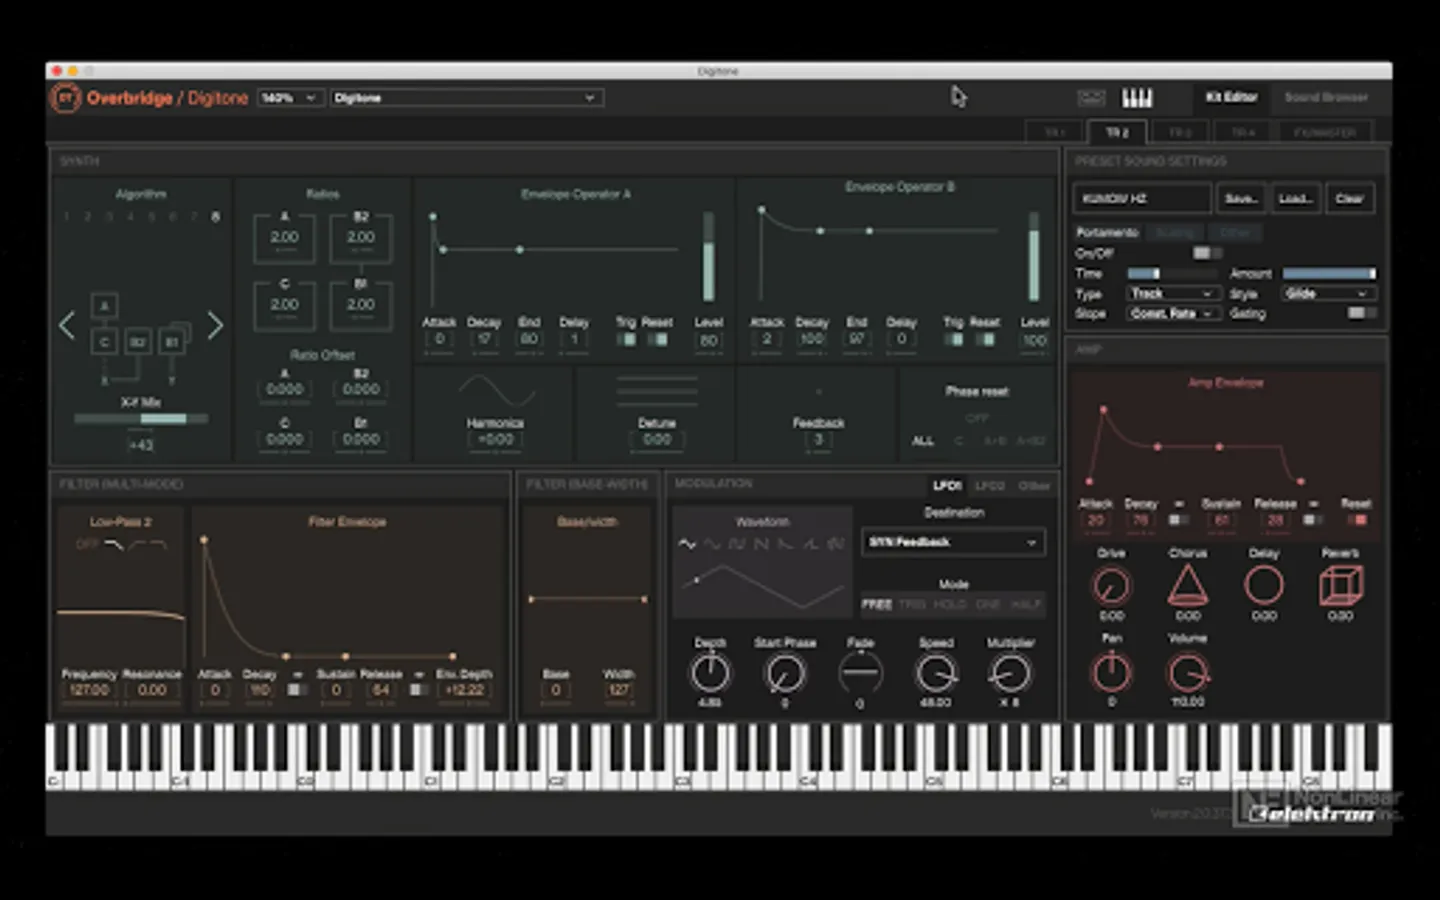Click the preset name input field
The image size is (1440, 900).
click(x=1142, y=198)
